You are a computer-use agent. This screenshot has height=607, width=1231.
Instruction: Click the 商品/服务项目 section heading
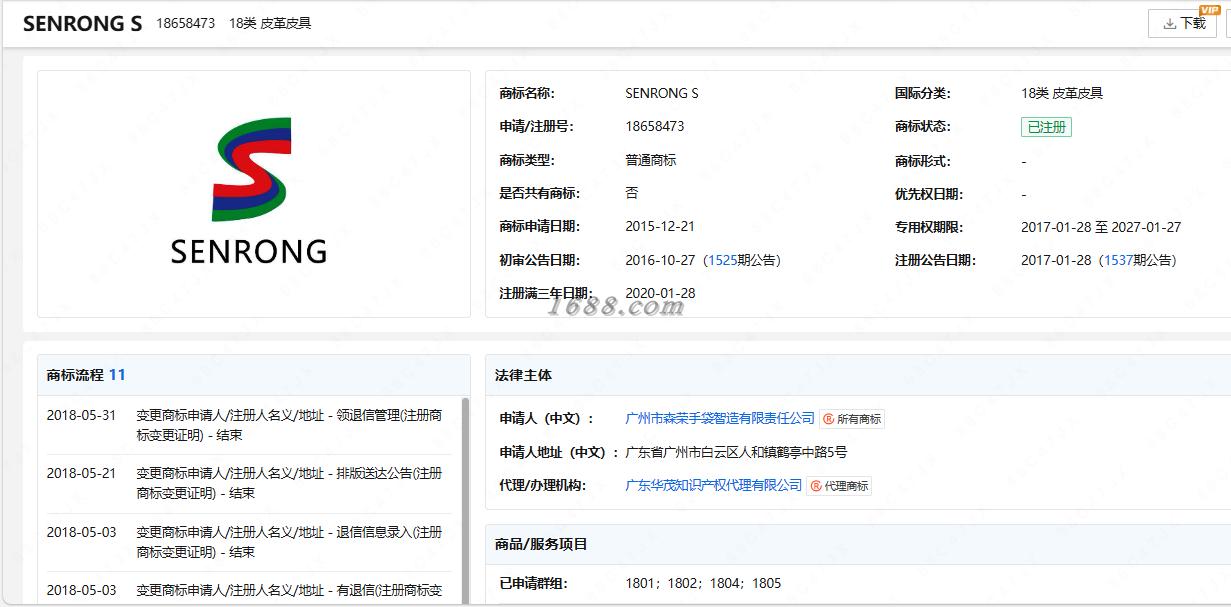tap(541, 544)
